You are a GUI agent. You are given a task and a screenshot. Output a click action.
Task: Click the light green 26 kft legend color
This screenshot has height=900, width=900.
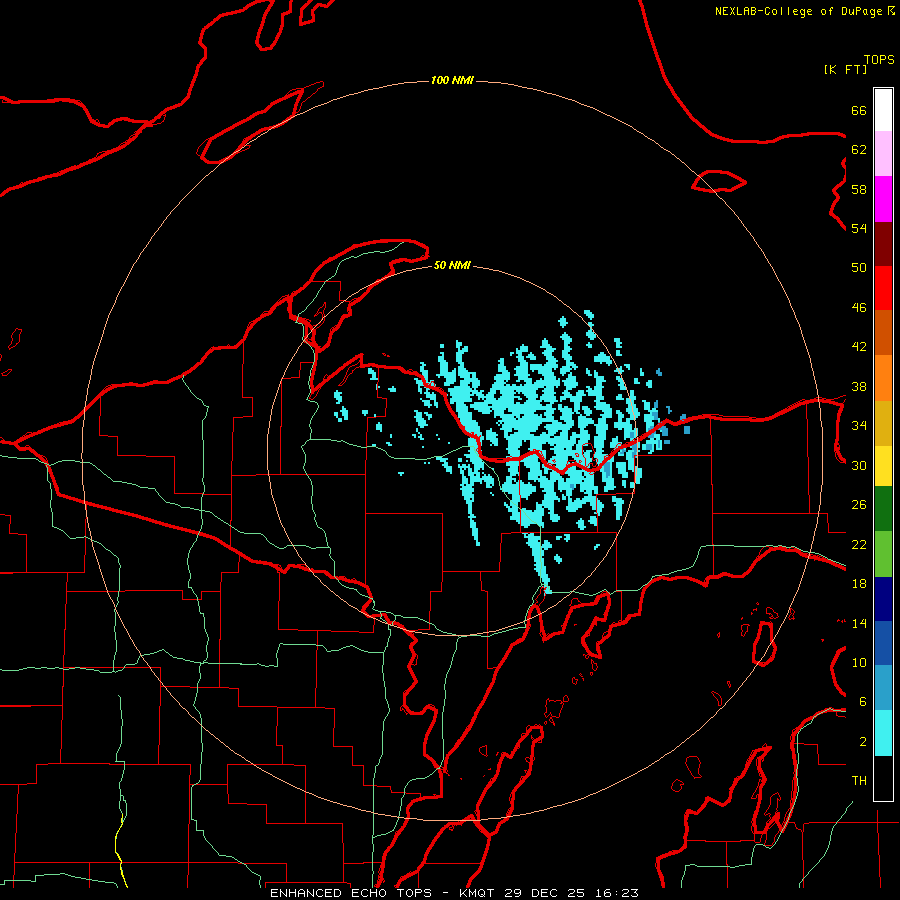(883, 554)
